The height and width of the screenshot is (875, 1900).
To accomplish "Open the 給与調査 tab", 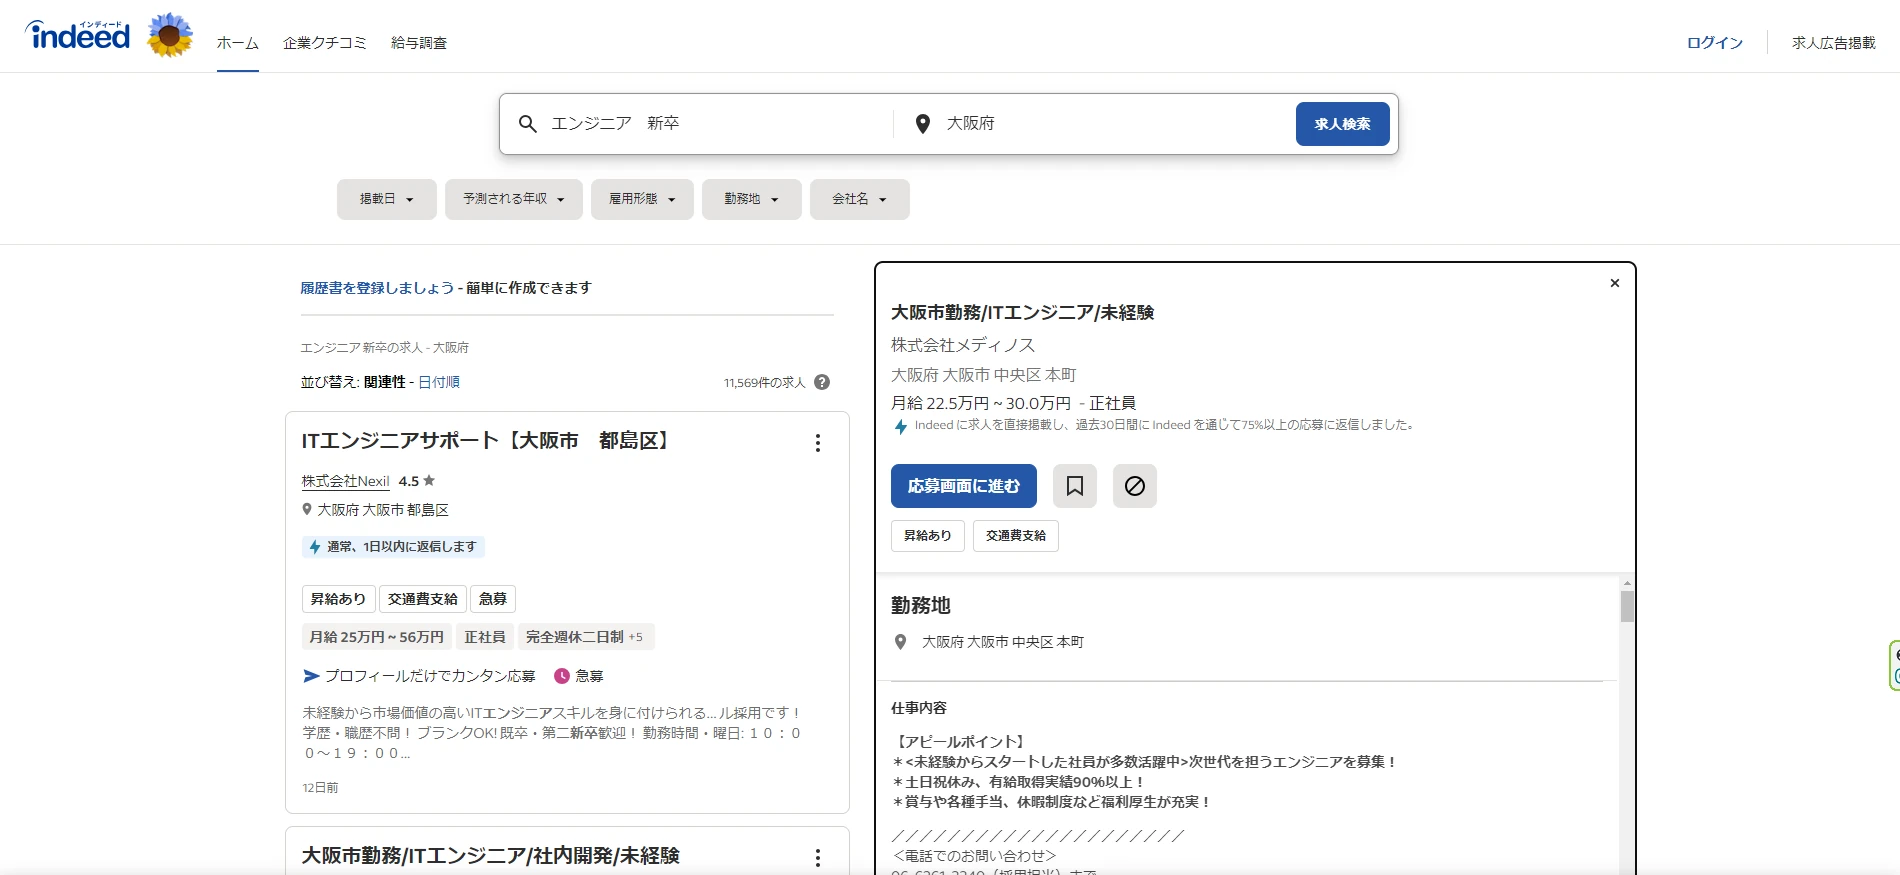I will click(x=419, y=43).
